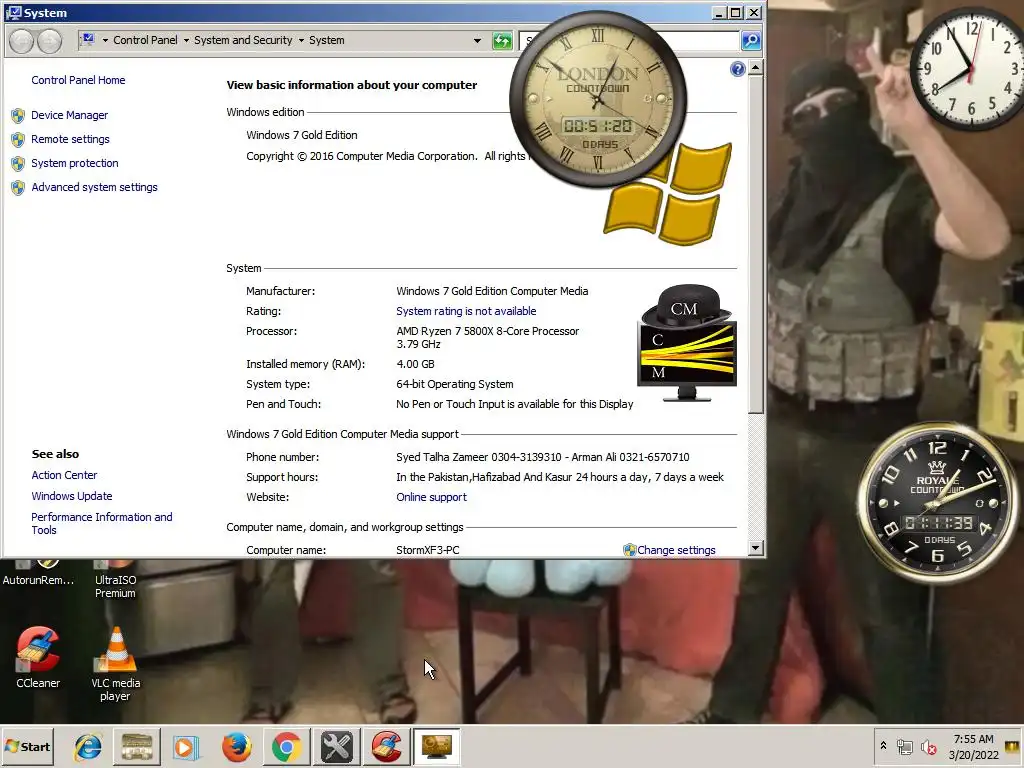The width and height of the screenshot is (1024, 768).
Task: Show hidden tray icons arrow
Action: (x=883, y=746)
